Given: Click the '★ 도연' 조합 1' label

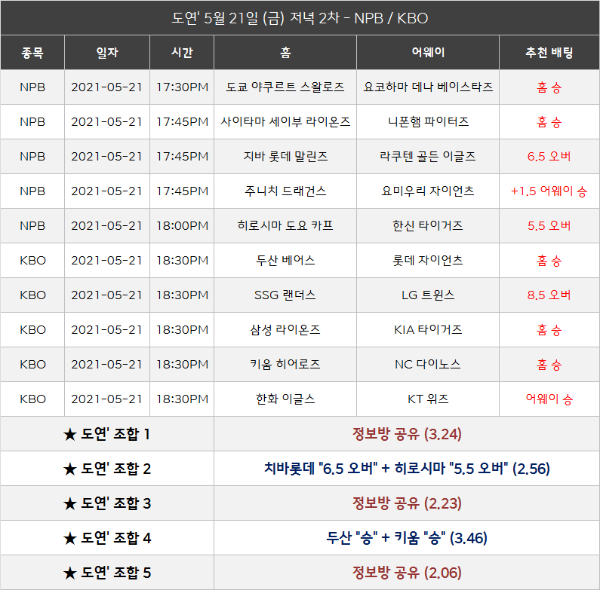Looking at the screenshot, I should pos(107,434).
